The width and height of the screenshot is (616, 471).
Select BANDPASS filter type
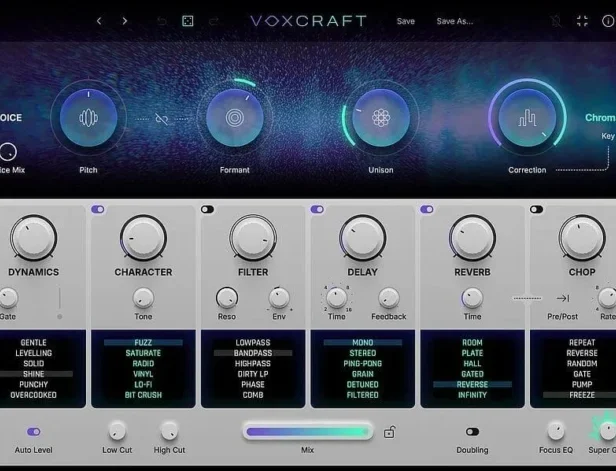click(253, 353)
